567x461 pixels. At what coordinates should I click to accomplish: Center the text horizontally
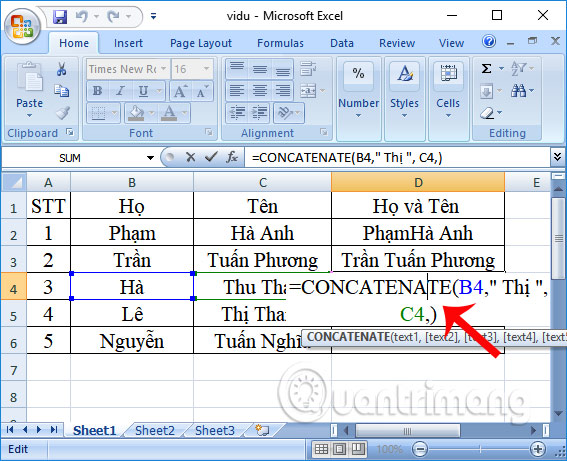click(260, 90)
